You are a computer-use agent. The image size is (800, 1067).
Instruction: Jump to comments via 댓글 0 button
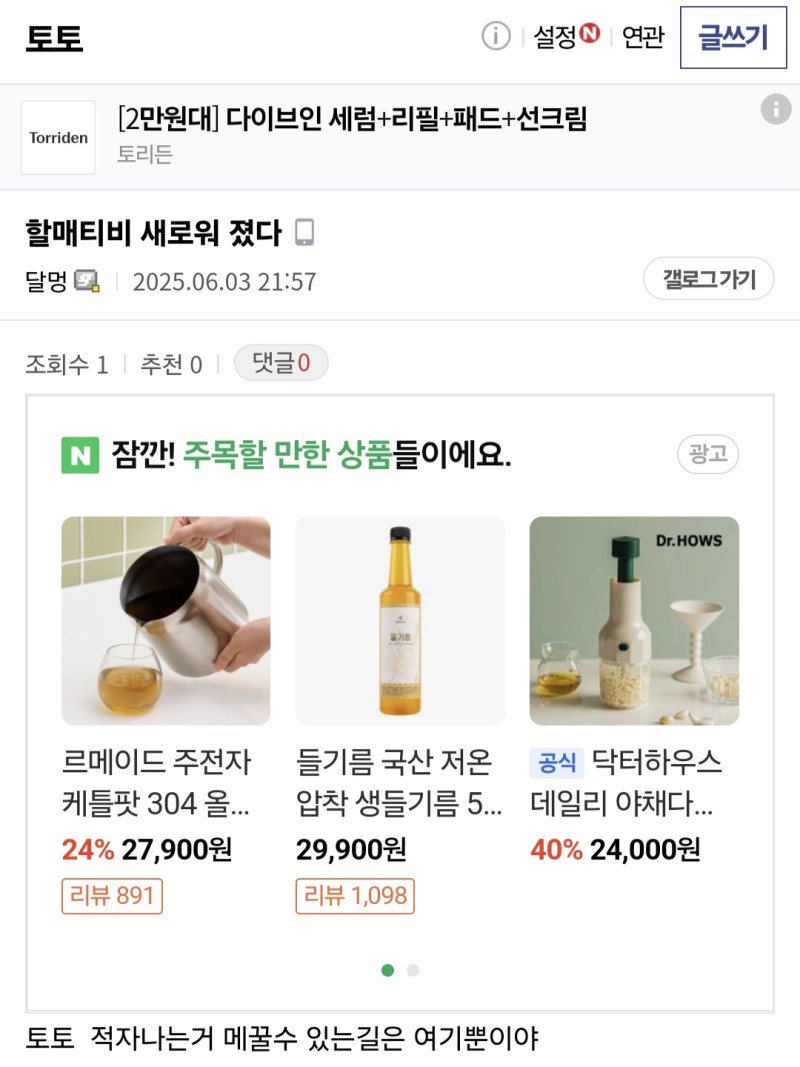281,364
